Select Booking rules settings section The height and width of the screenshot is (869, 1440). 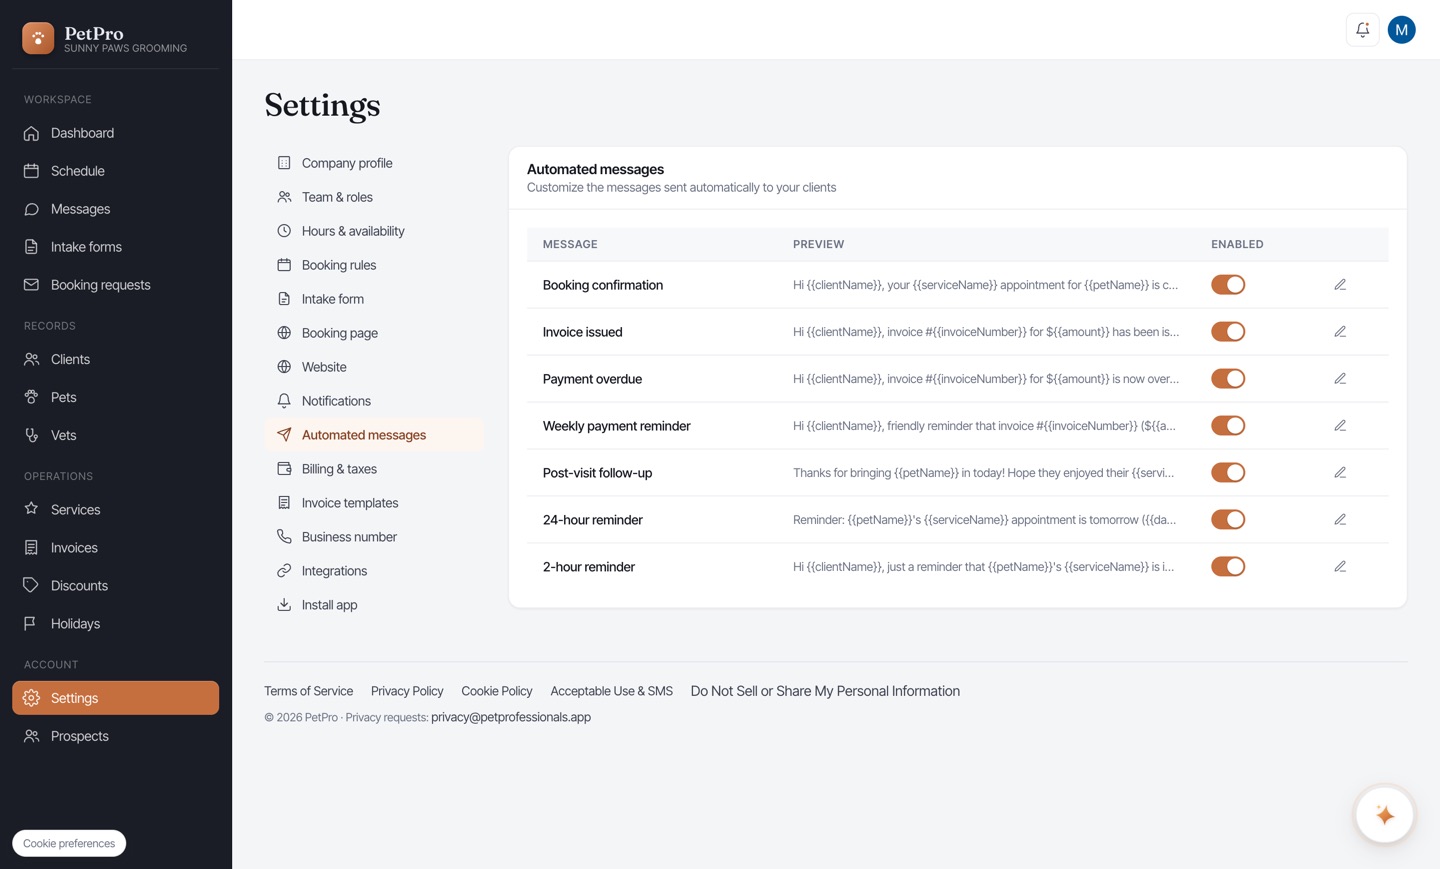point(374,265)
